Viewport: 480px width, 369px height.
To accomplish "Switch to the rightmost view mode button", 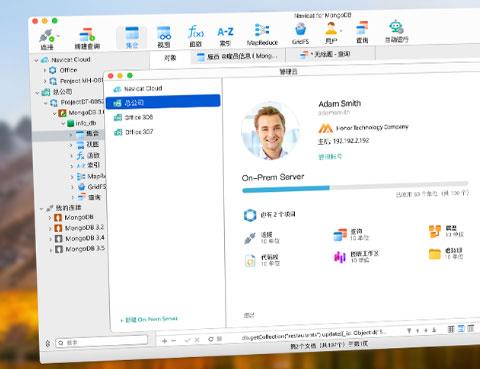I will pyautogui.click(x=470, y=328).
